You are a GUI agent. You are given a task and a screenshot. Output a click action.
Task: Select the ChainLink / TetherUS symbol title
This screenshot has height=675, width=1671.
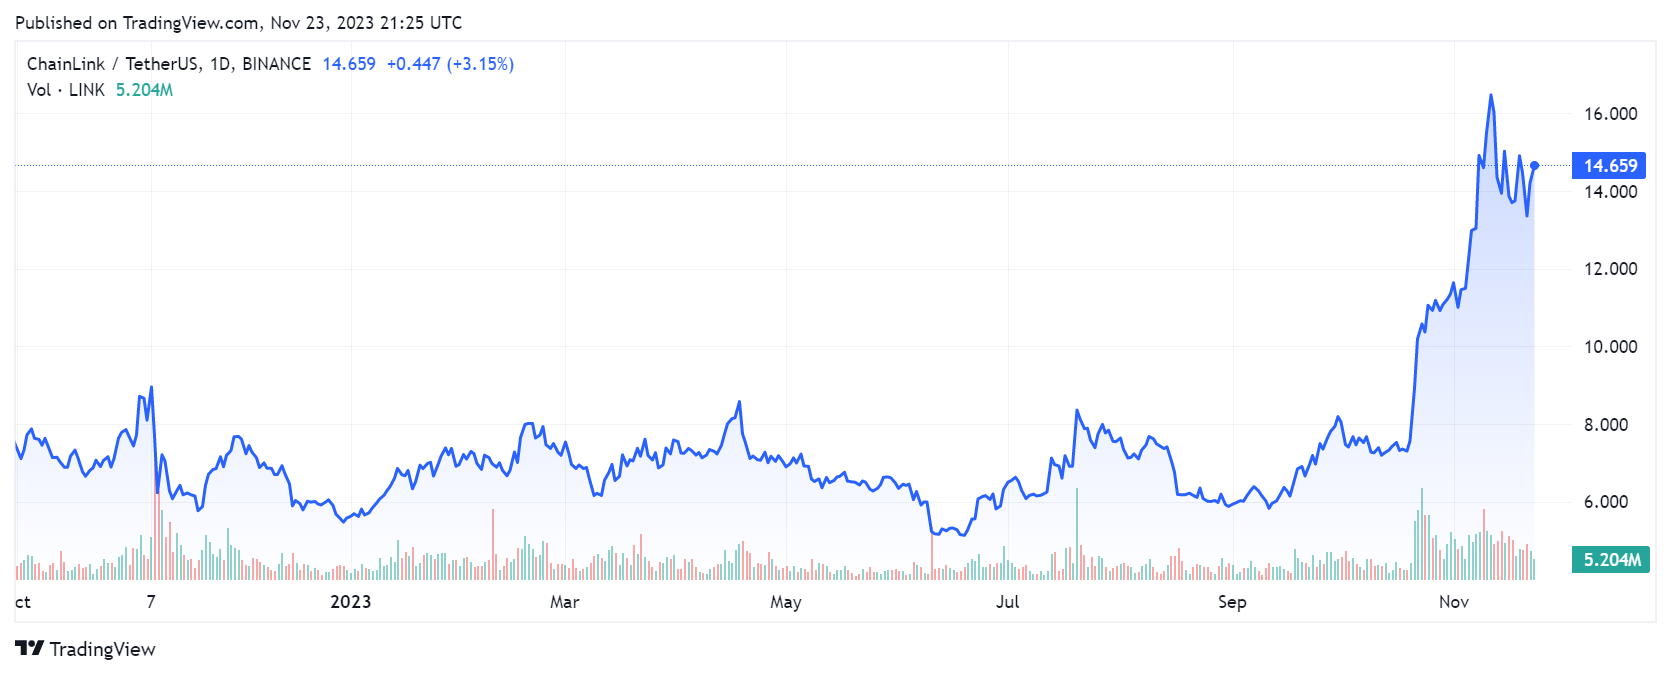(x=168, y=64)
